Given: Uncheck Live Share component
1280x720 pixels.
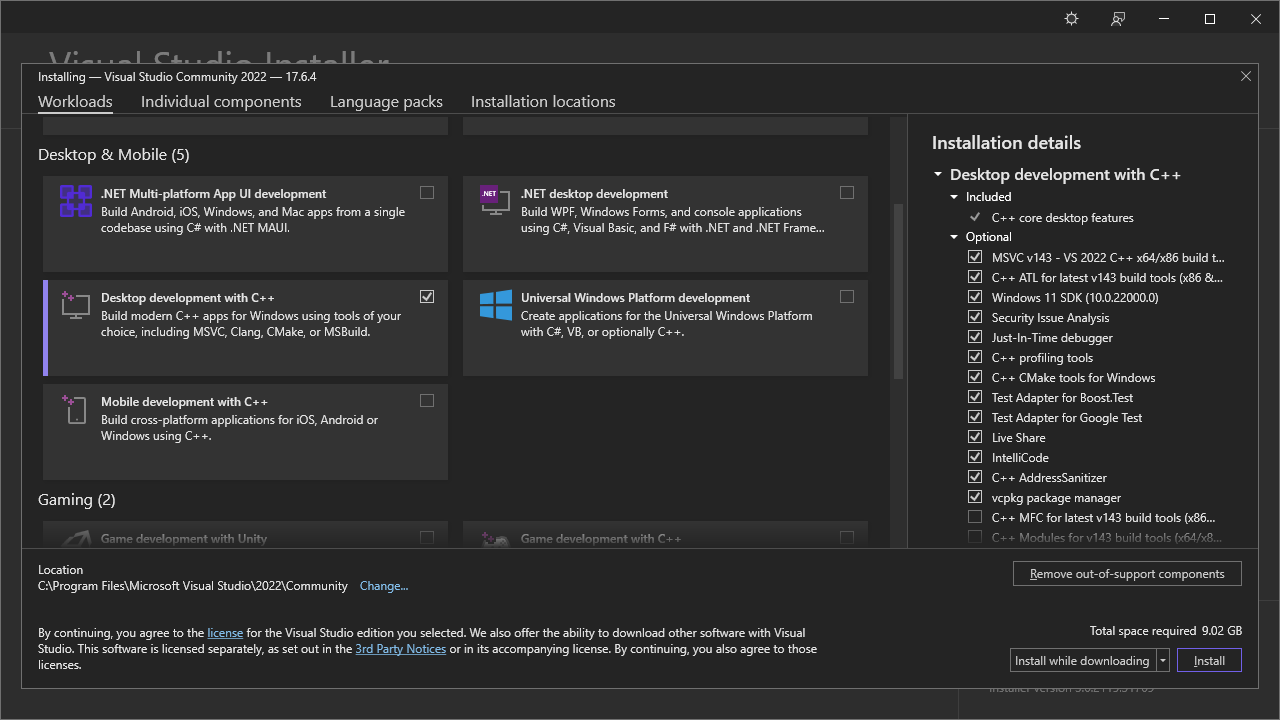Looking at the screenshot, I should tap(975, 437).
